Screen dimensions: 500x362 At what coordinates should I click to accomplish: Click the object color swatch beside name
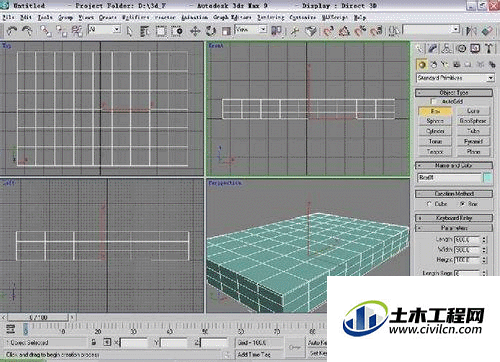pyautogui.click(x=488, y=178)
